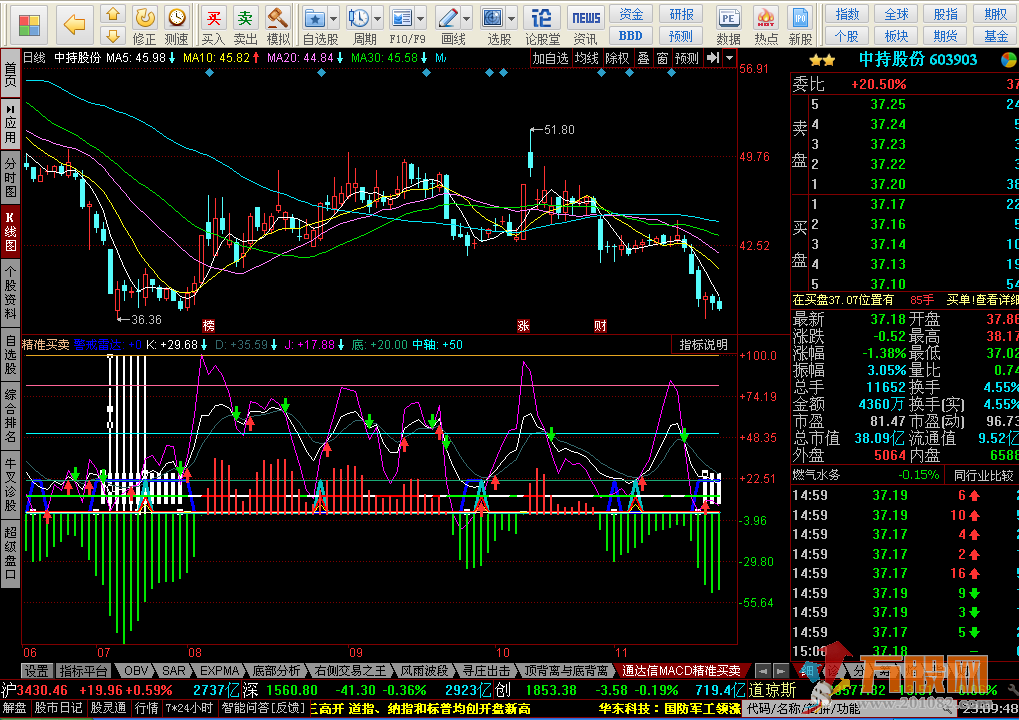Screen dimensions: 1019x720
Task: Expand the 自选股 dropdown arrow
Action: tap(334, 18)
